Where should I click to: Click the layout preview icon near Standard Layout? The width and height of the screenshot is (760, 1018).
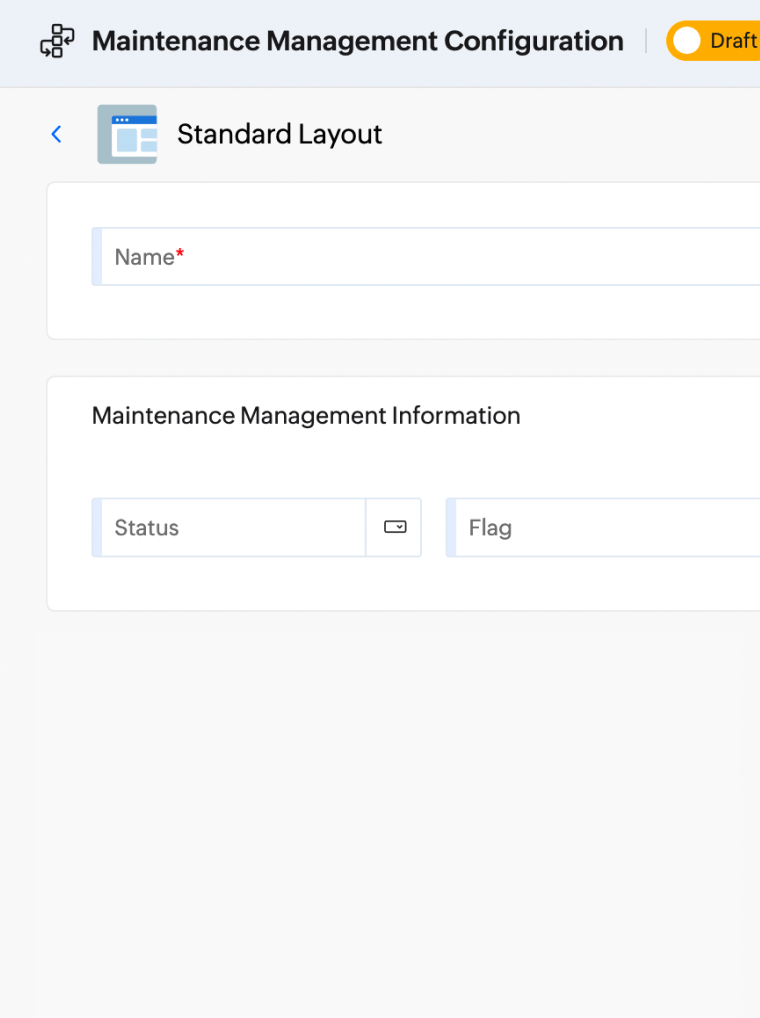coord(126,133)
